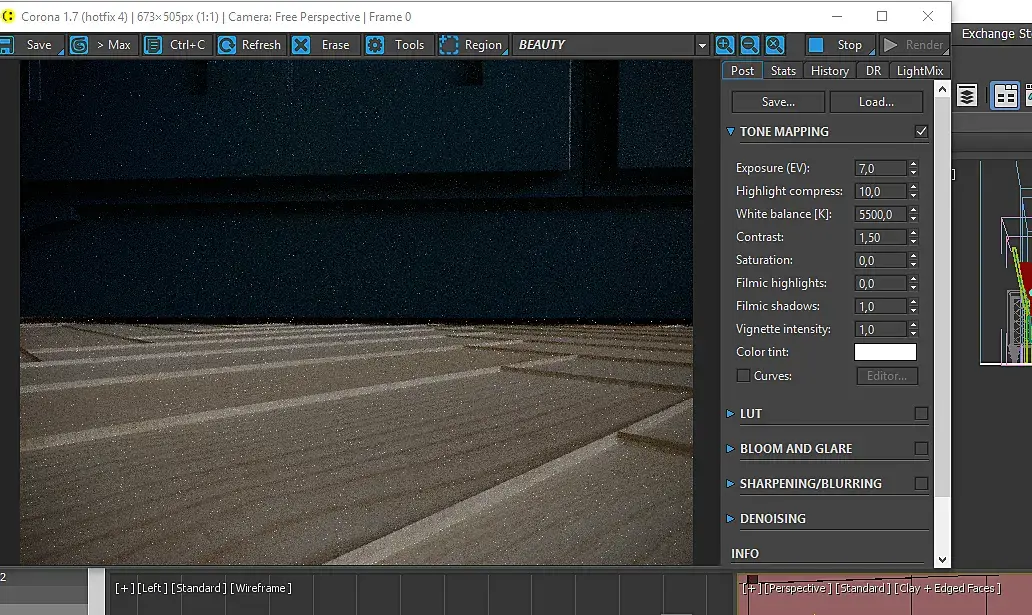Screen dimensions: 1032x615
Task: Click the Contrast value field
Action: coord(881,238)
